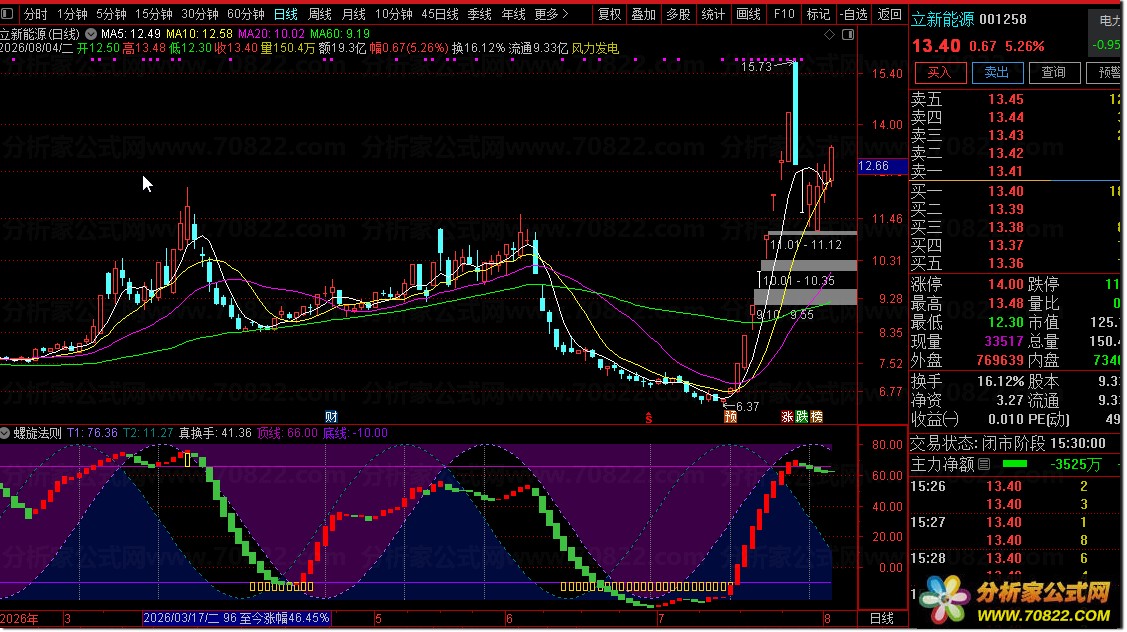Viewport: 1127px width, 632px height.
Task: Click the MA5: 12.49 indicator label
Action: click(x=131, y=34)
